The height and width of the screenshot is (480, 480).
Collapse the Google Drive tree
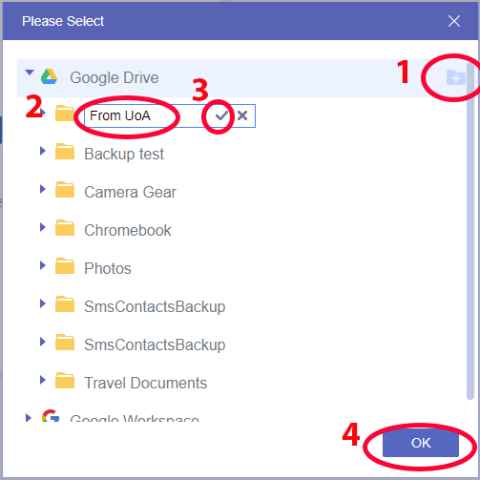coord(30,72)
